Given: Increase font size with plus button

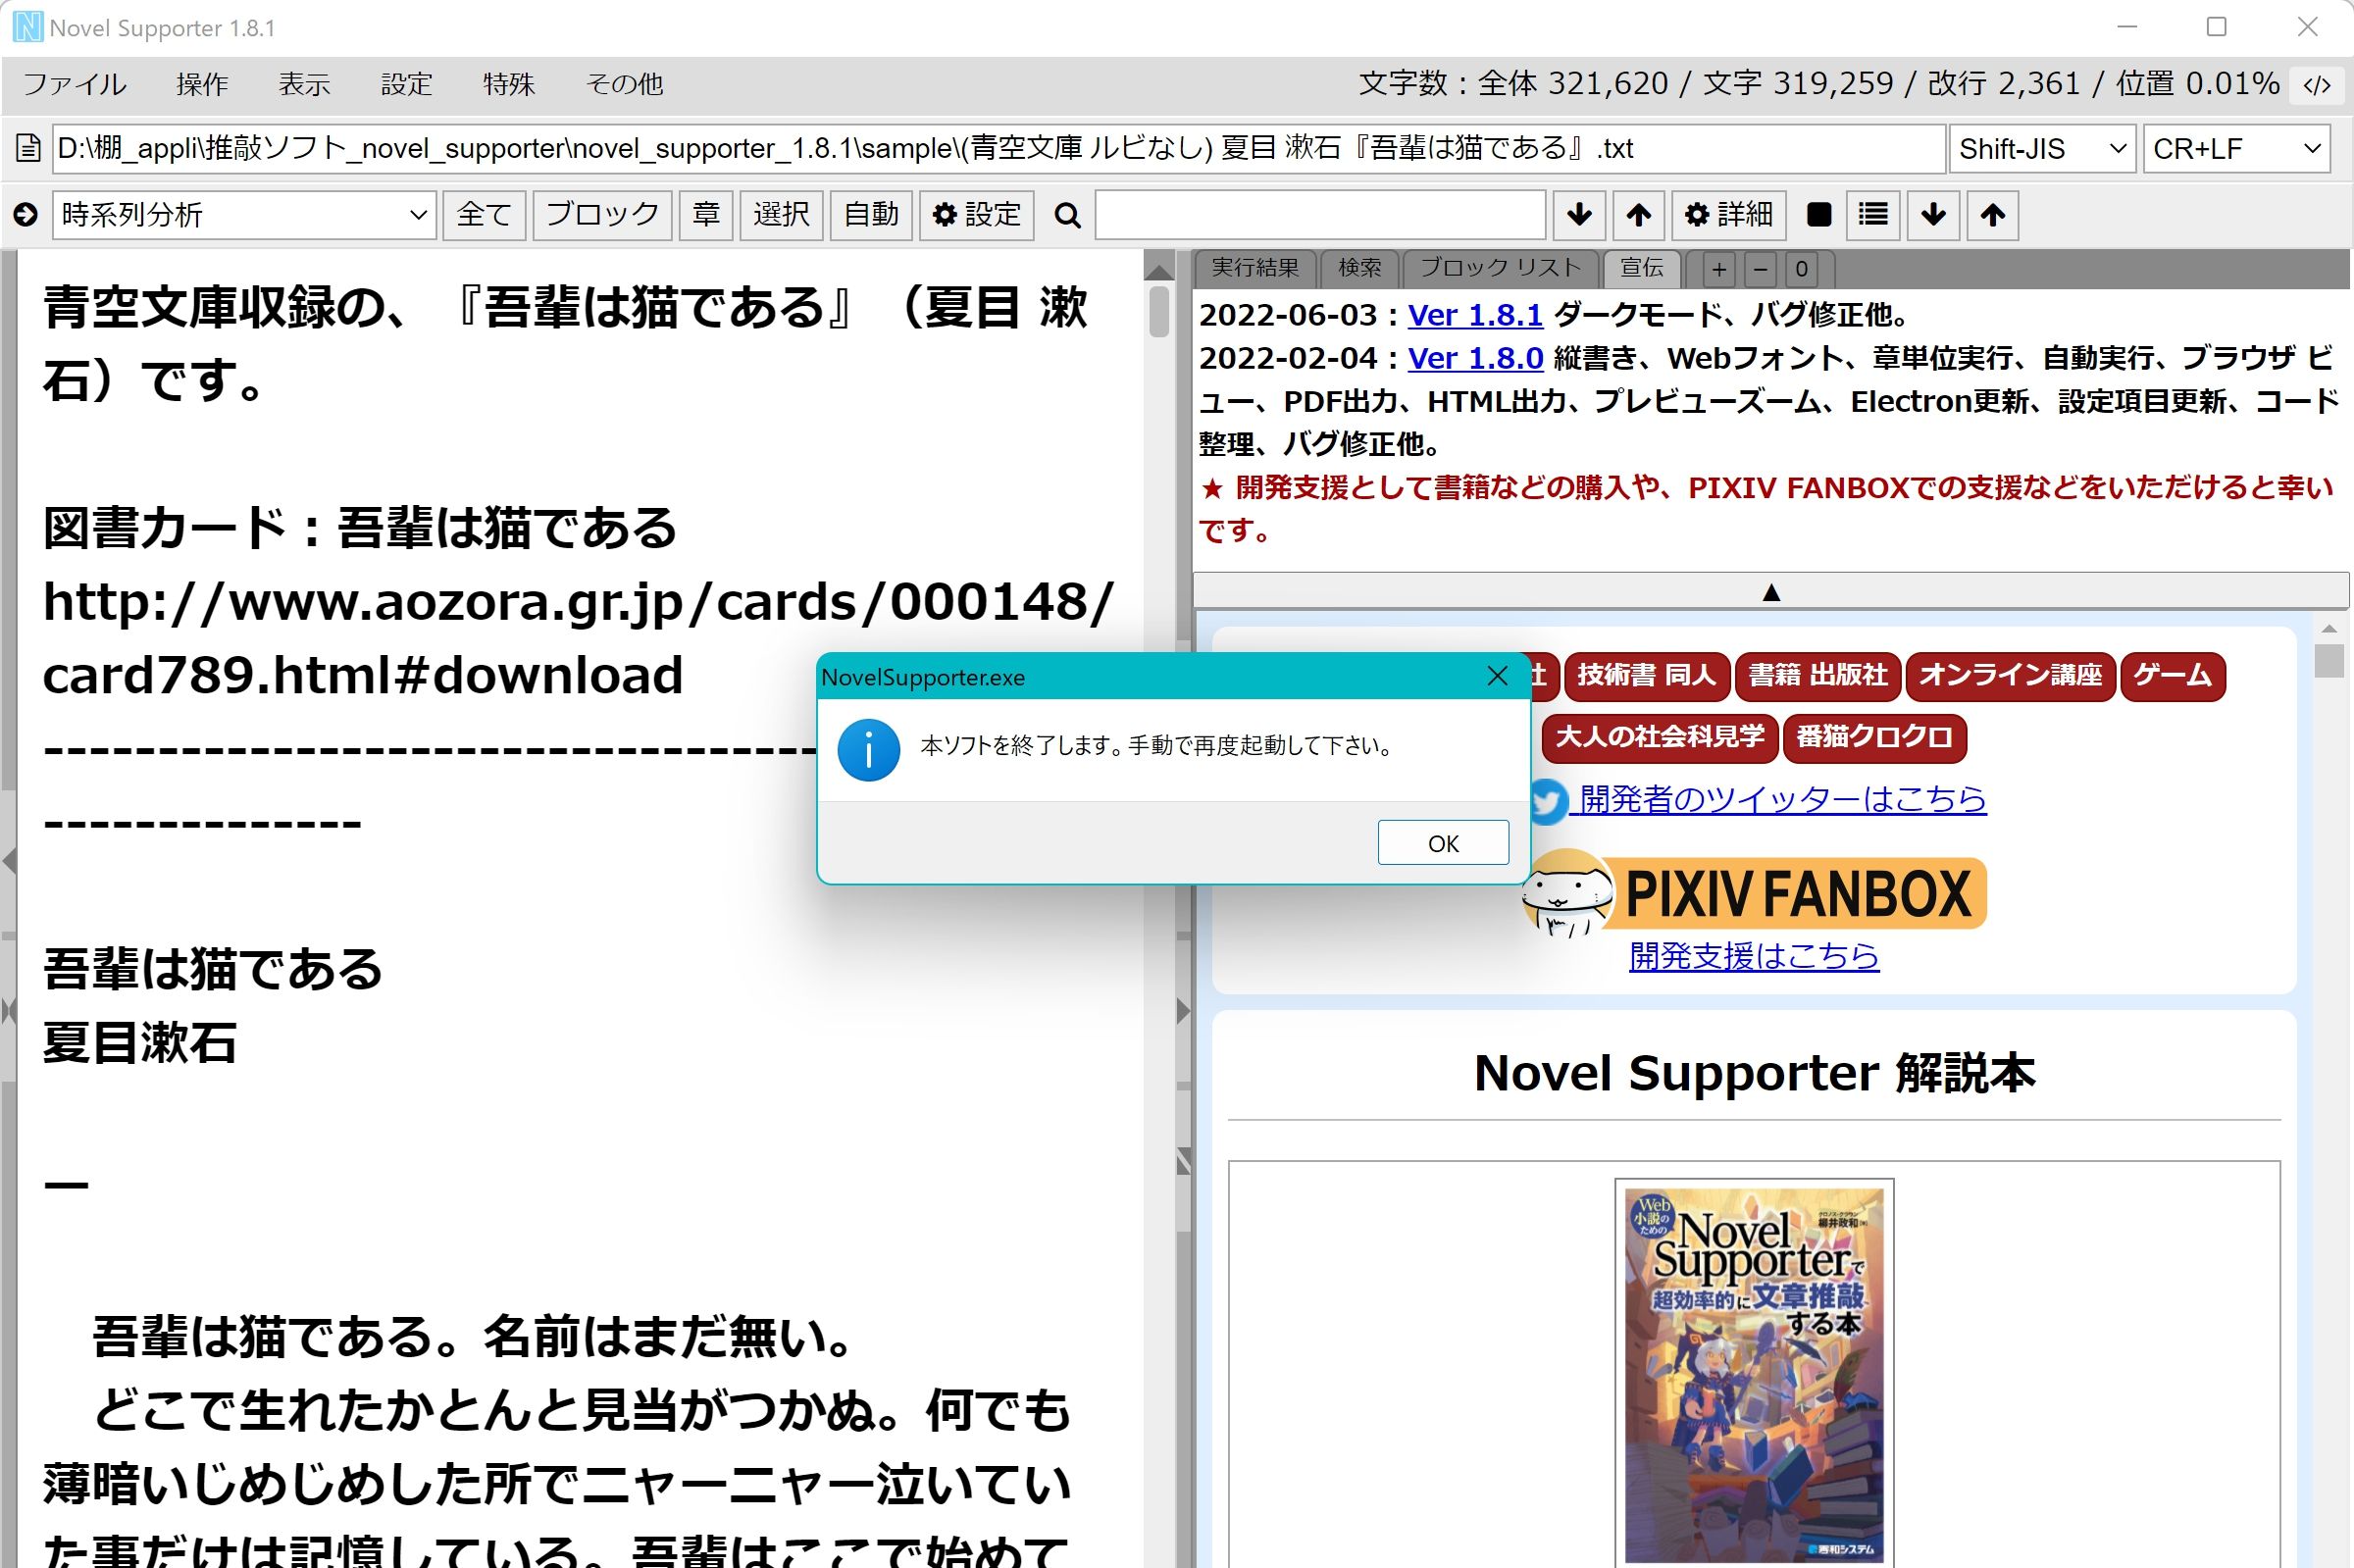Looking at the screenshot, I should pyautogui.click(x=1719, y=269).
